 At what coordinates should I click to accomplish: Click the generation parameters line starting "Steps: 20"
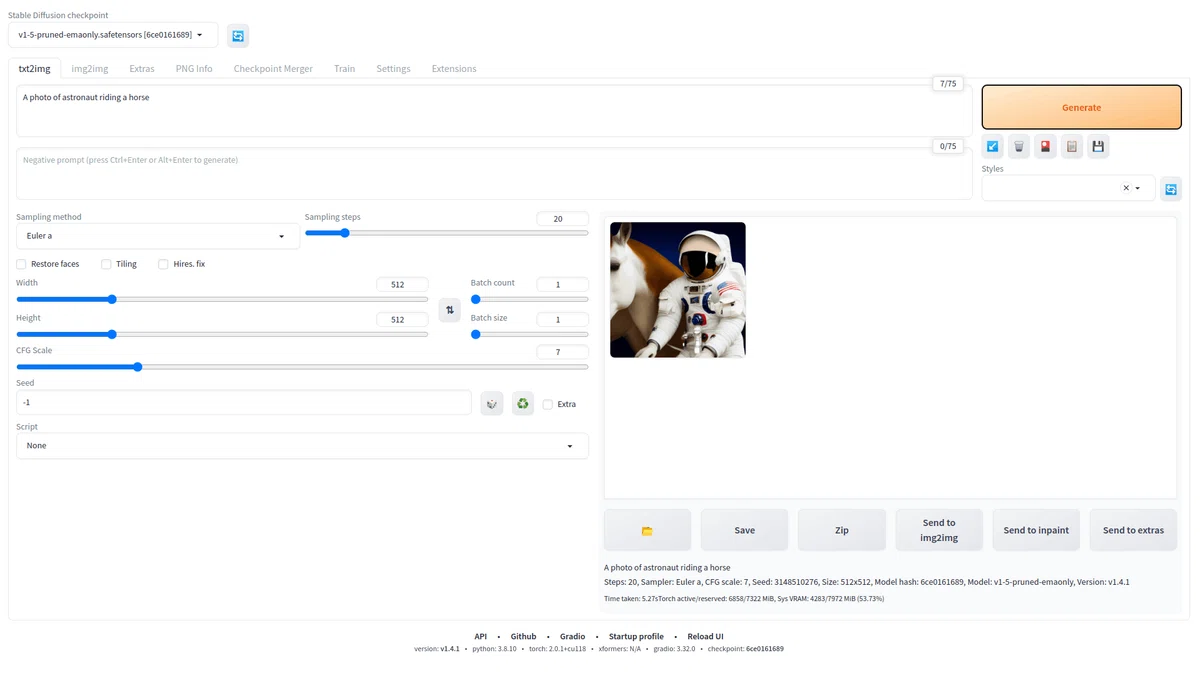[867, 581]
